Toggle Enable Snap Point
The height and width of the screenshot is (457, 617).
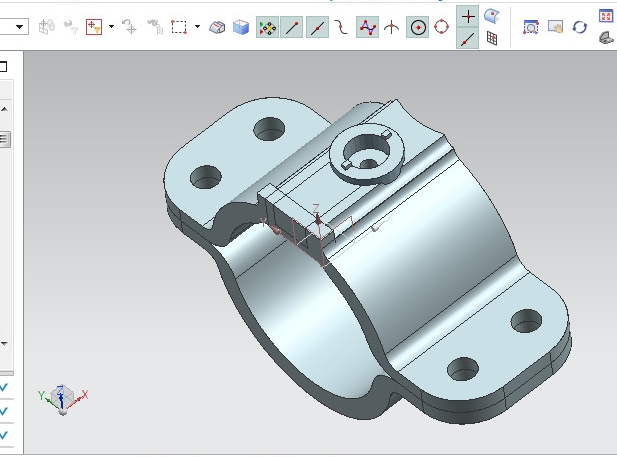tap(268, 28)
